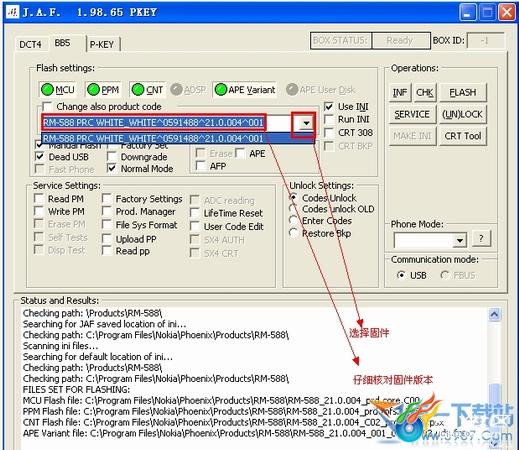The image size is (519, 450).
Task: Uncheck the Dead USB option
Action: click(x=39, y=156)
